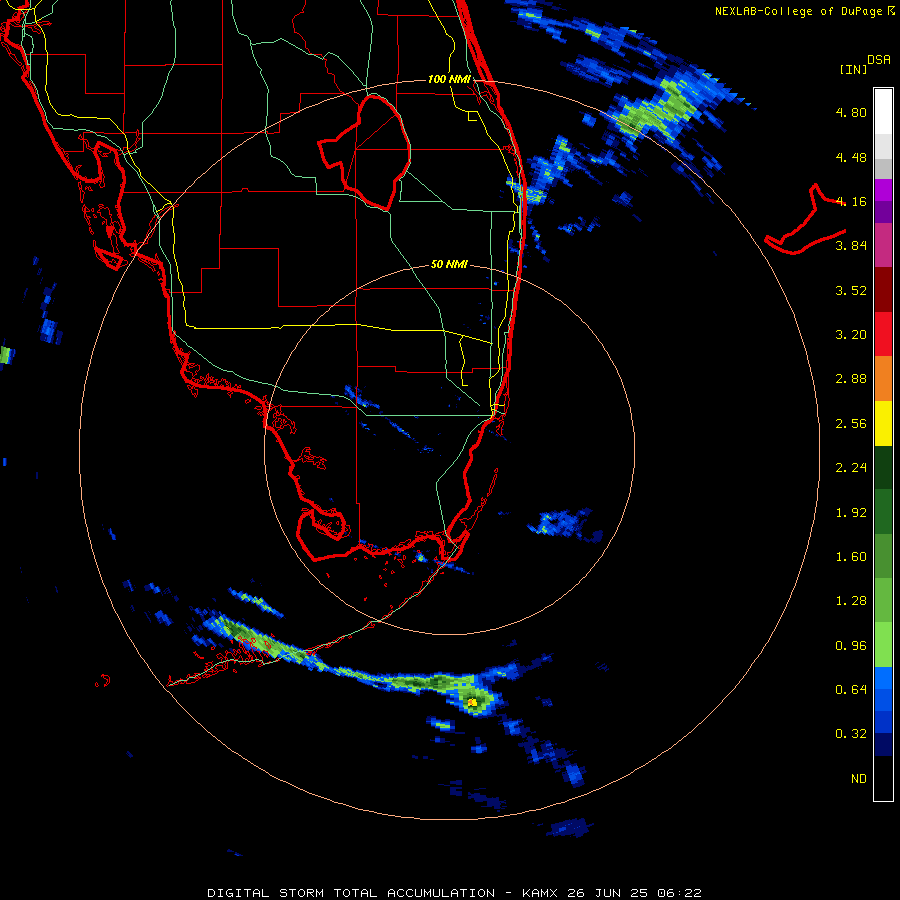Image resolution: width=900 pixels, height=900 pixels.
Task: Pick the bright magenta swatch in color scale
Action: click(x=883, y=190)
